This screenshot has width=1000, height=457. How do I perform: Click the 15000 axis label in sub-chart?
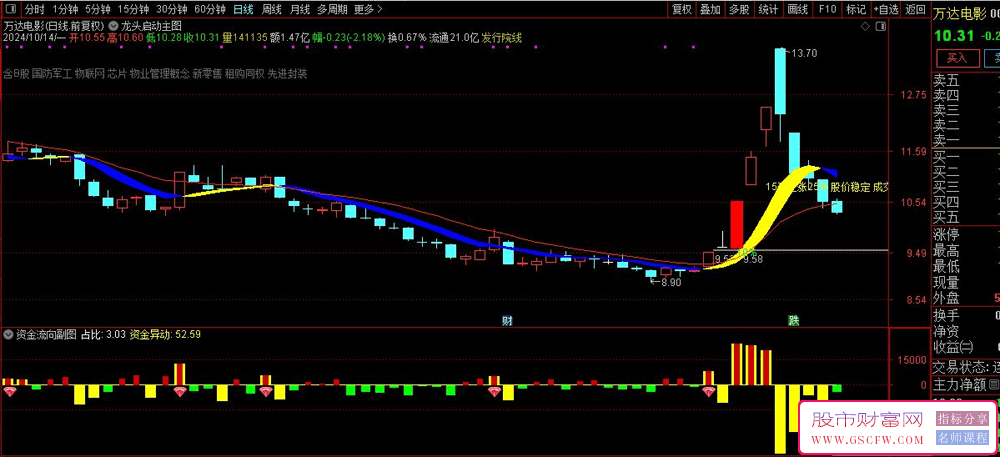[914, 360]
